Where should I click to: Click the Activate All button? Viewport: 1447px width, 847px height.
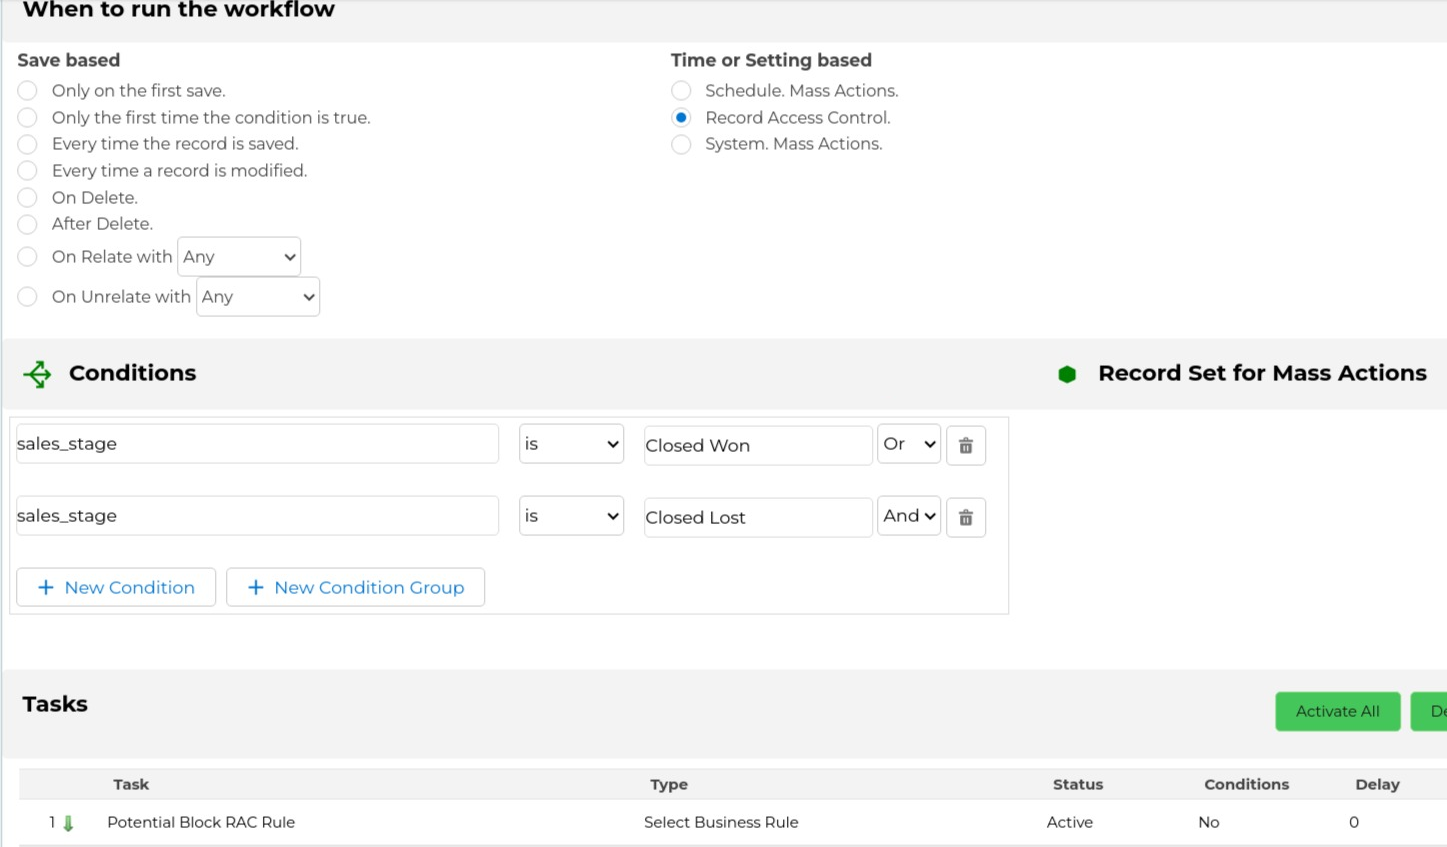click(1337, 711)
